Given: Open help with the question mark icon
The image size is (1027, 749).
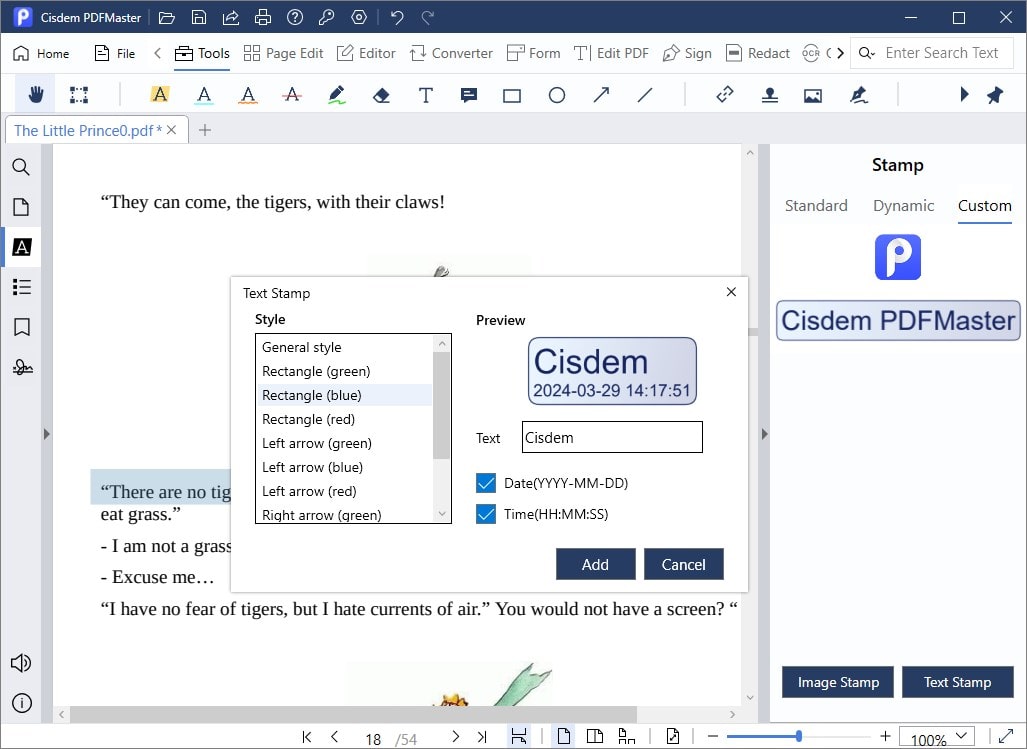Looking at the screenshot, I should 295,18.
